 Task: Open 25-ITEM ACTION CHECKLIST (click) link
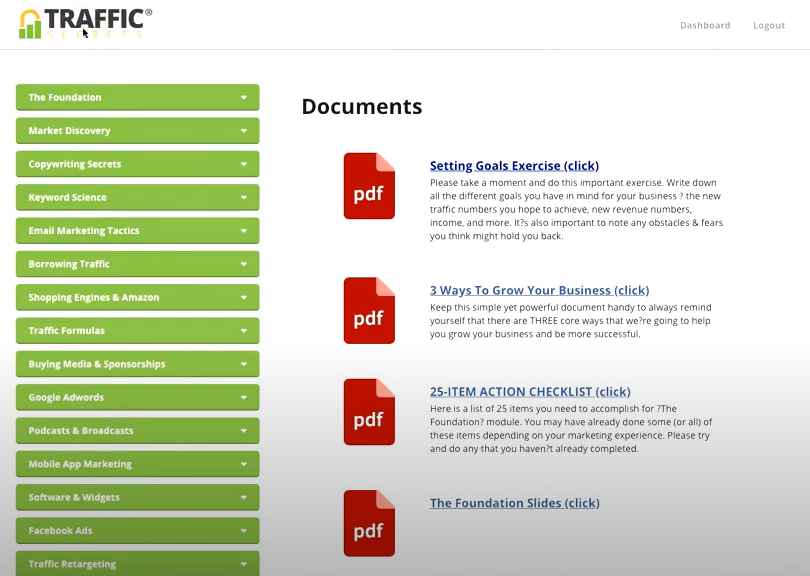click(x=530, y=392)
